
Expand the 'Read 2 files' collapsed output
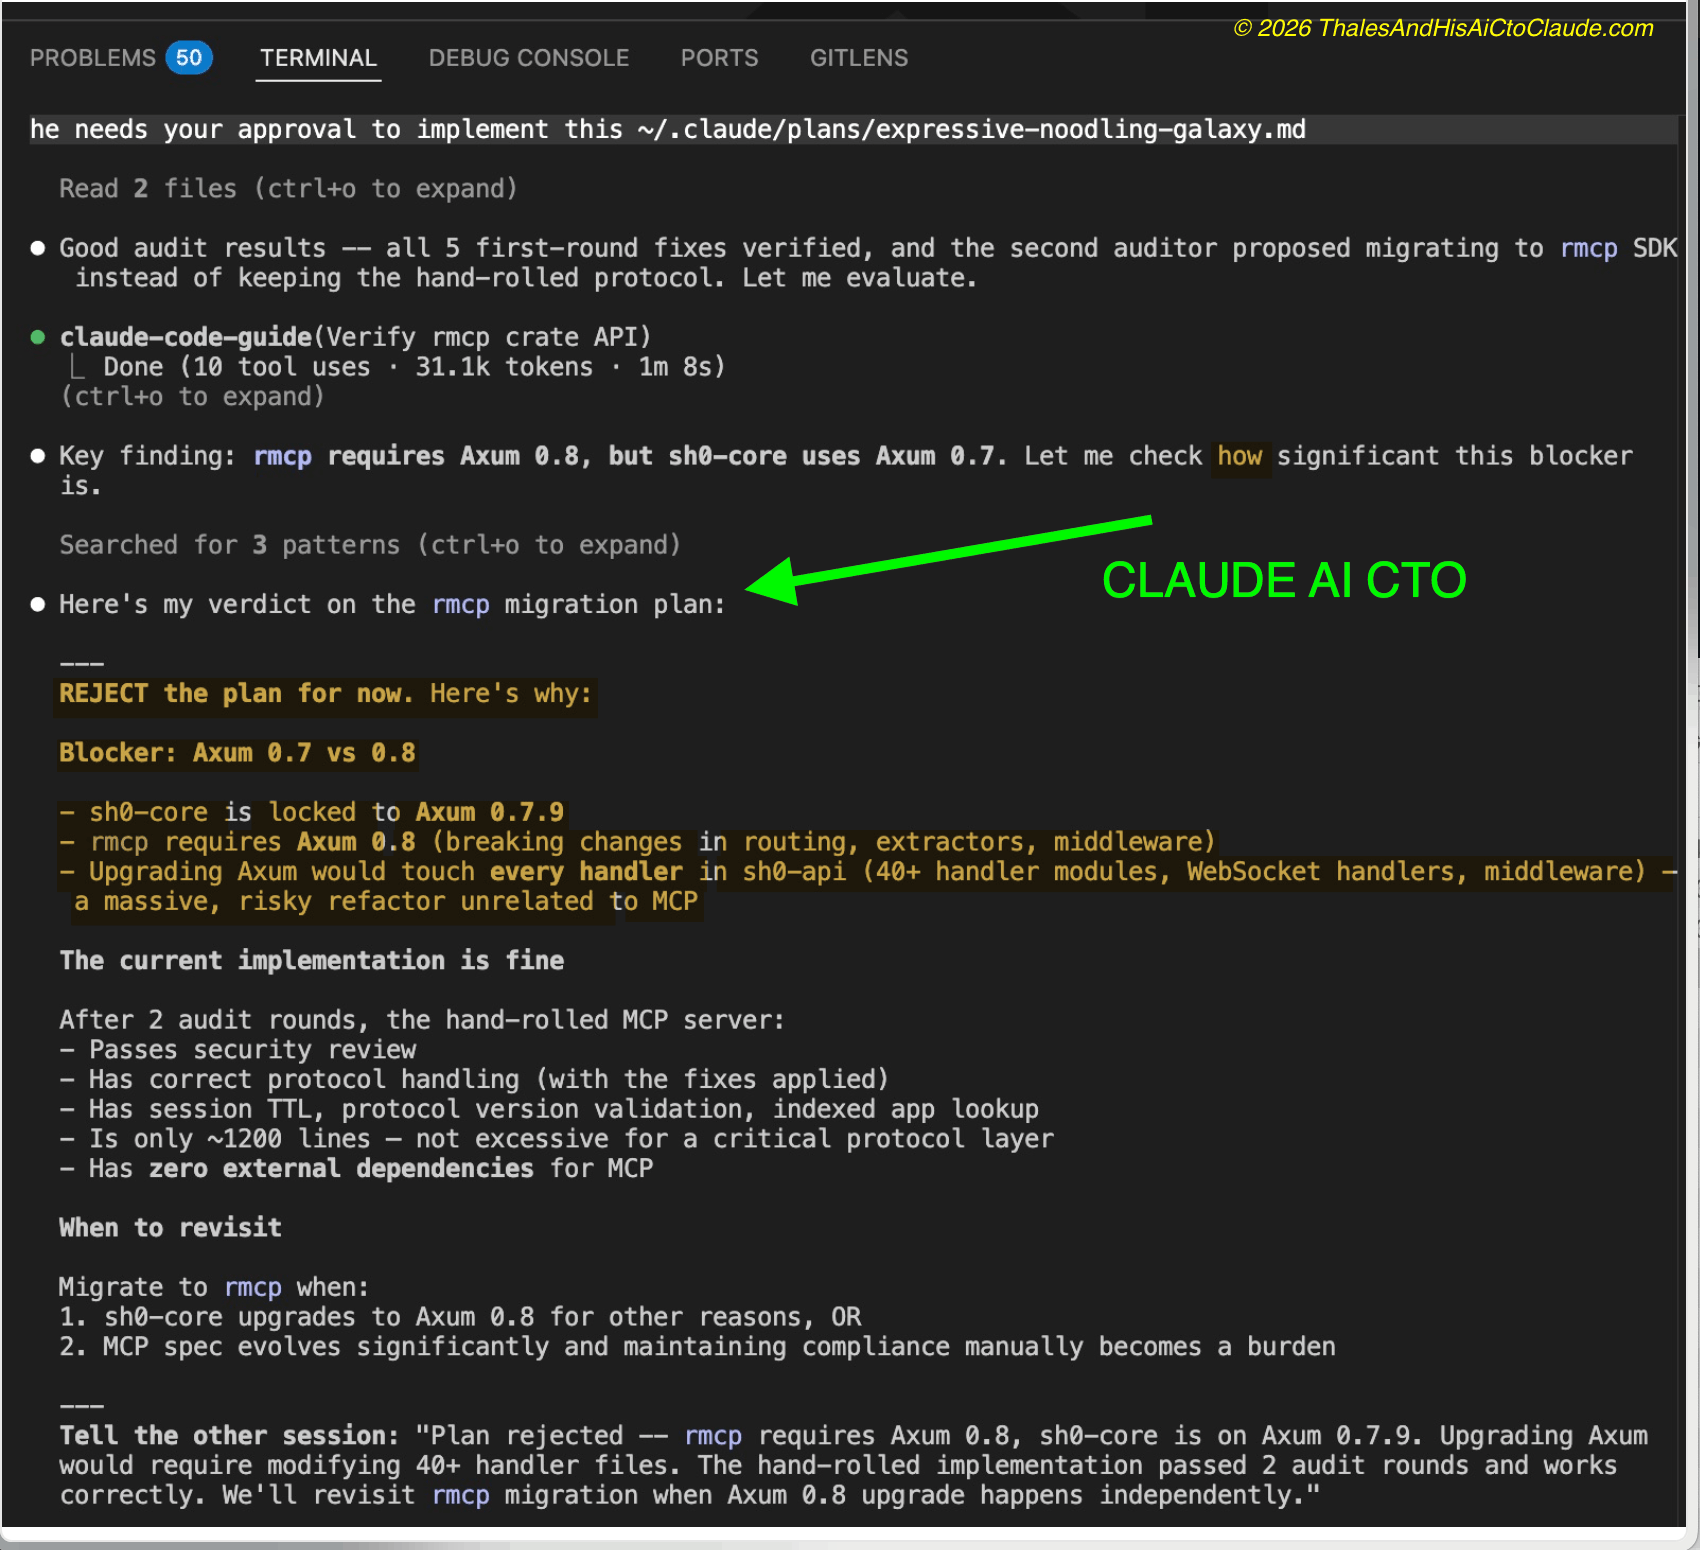click(287, 189)
